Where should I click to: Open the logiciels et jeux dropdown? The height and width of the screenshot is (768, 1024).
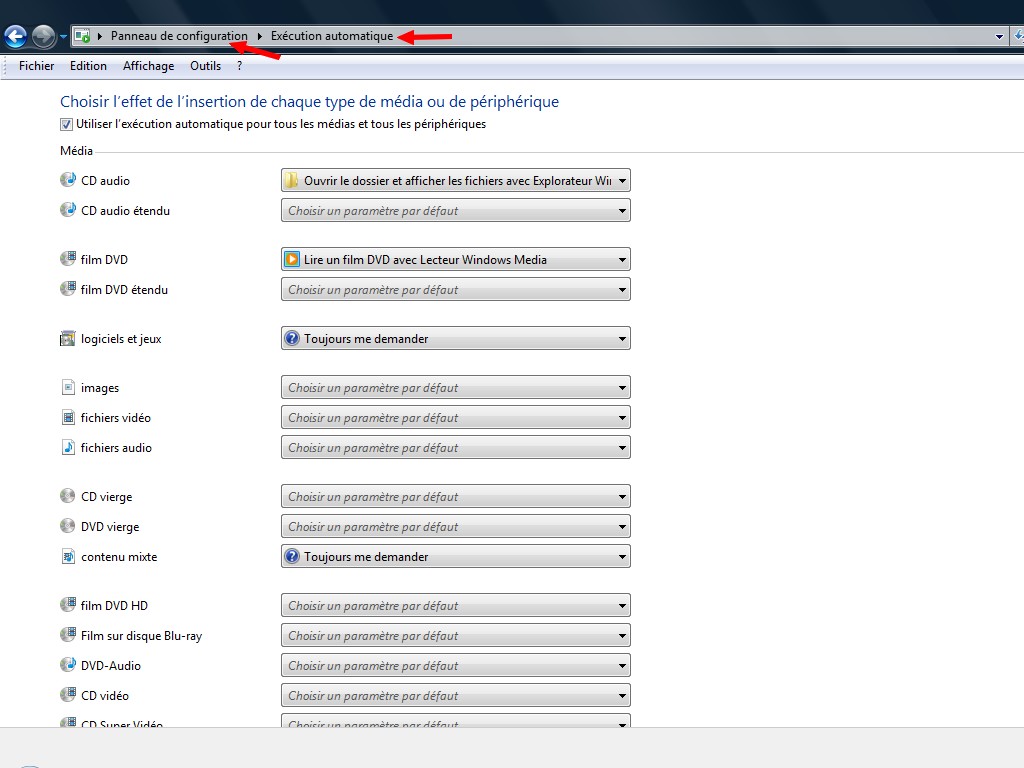tap(455, 339)
